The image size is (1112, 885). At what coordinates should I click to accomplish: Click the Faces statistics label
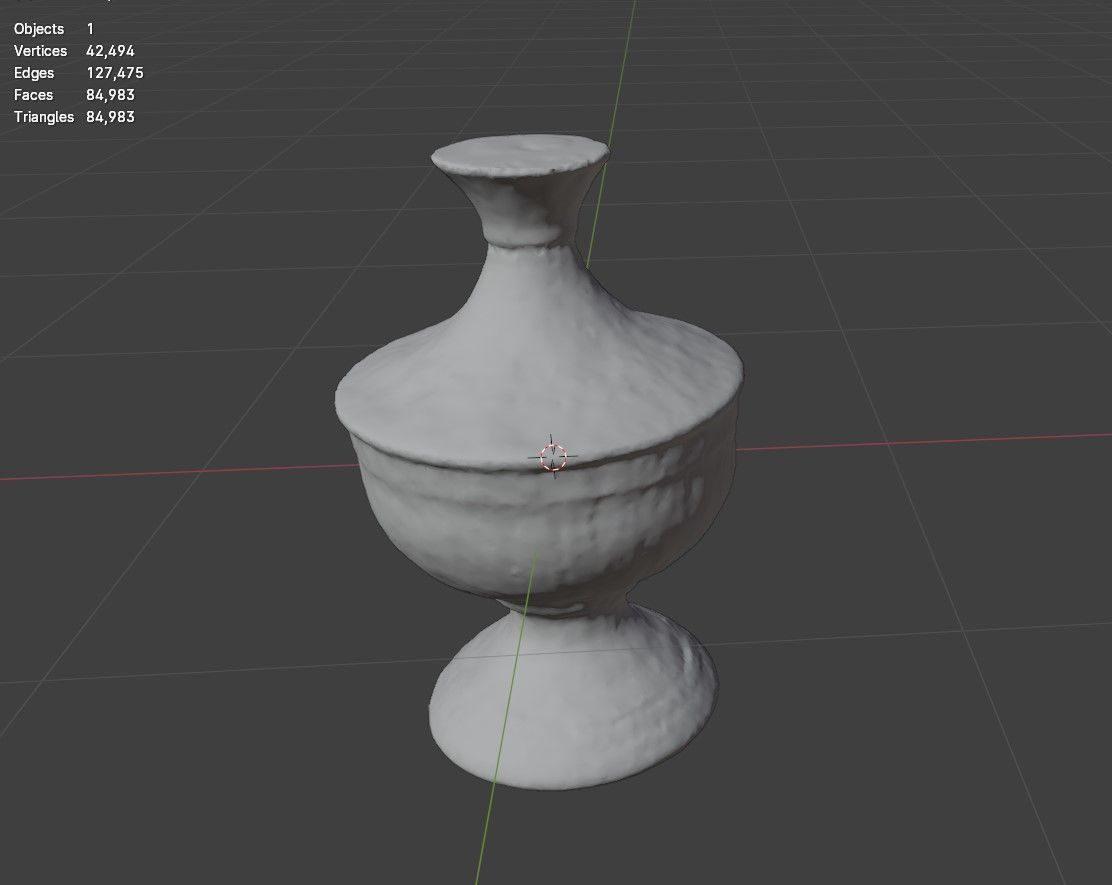[x=33, y=95]
